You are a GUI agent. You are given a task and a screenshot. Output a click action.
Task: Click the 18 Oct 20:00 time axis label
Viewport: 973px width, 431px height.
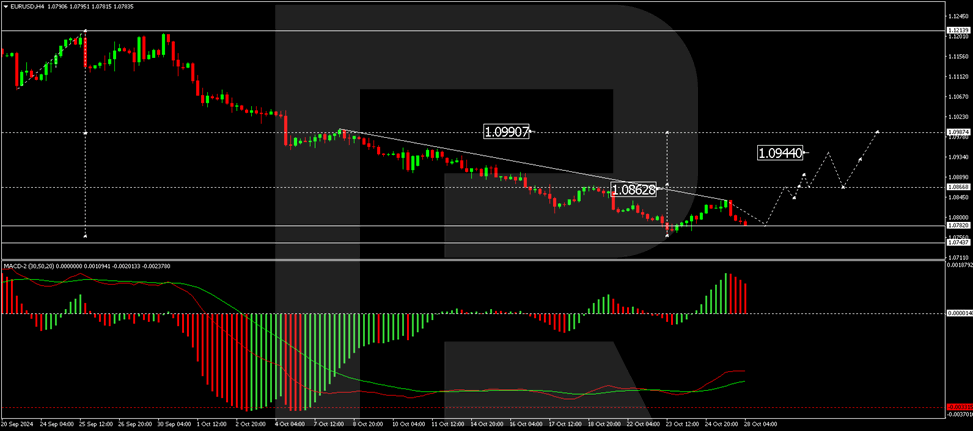point(602,424)
